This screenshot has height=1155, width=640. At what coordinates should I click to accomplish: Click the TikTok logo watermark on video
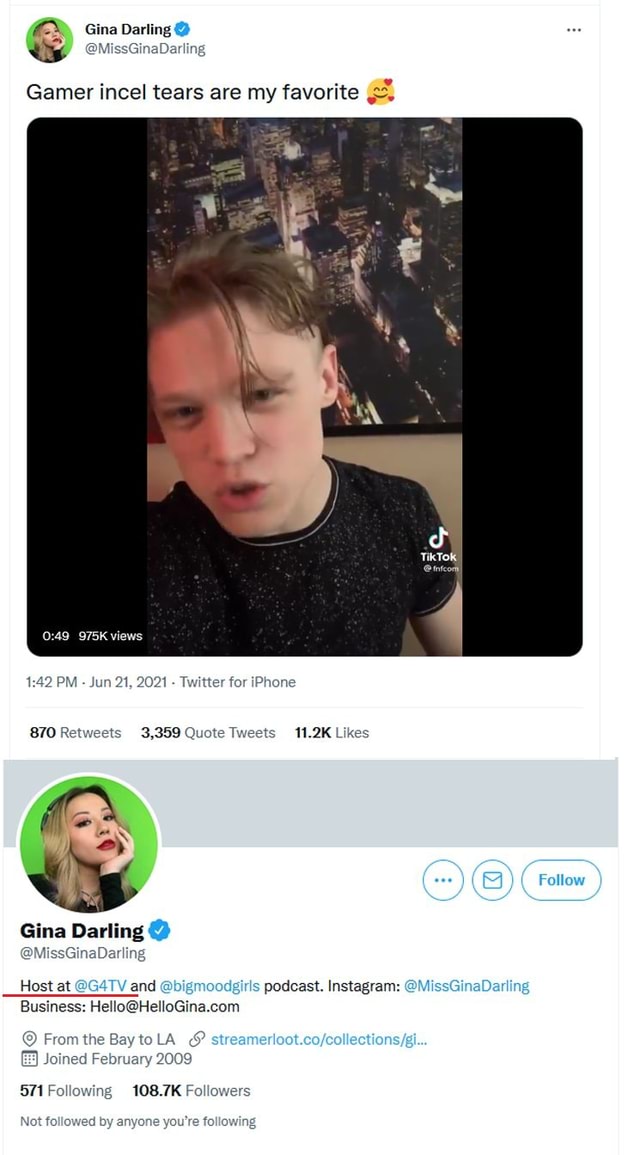(439, 547)
